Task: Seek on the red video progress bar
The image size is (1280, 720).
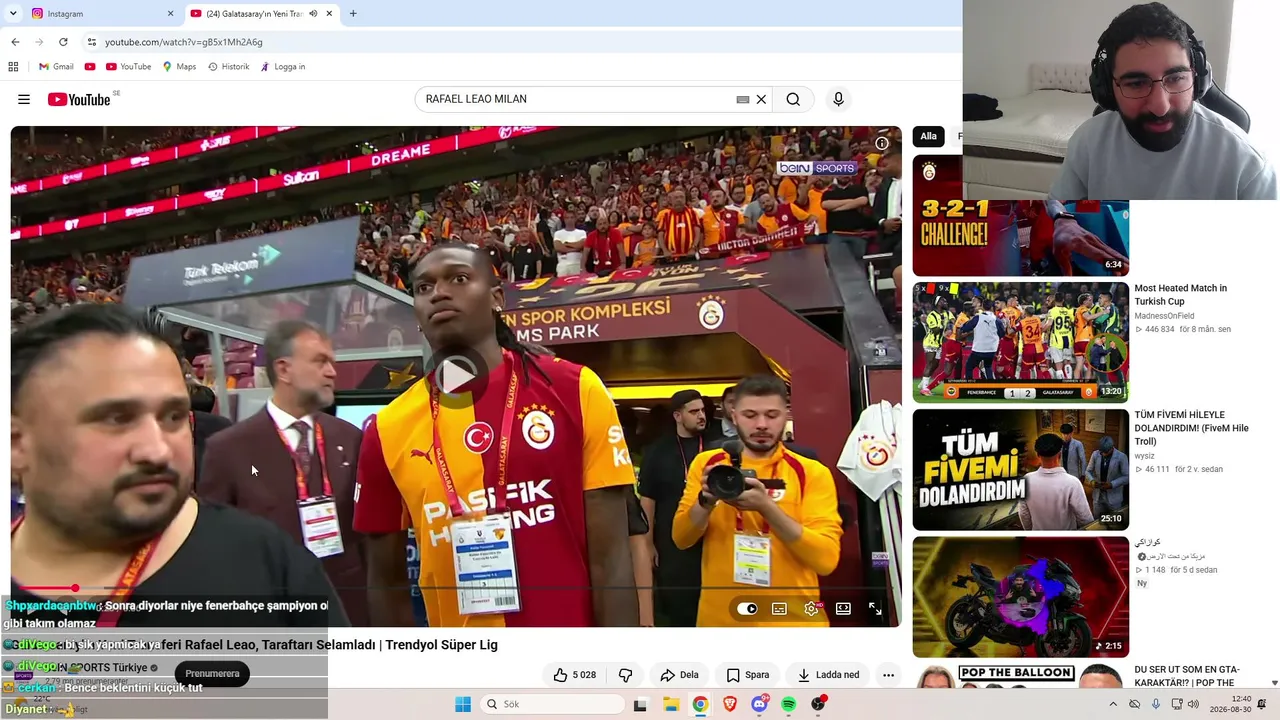Action: (x=456, y=588)
